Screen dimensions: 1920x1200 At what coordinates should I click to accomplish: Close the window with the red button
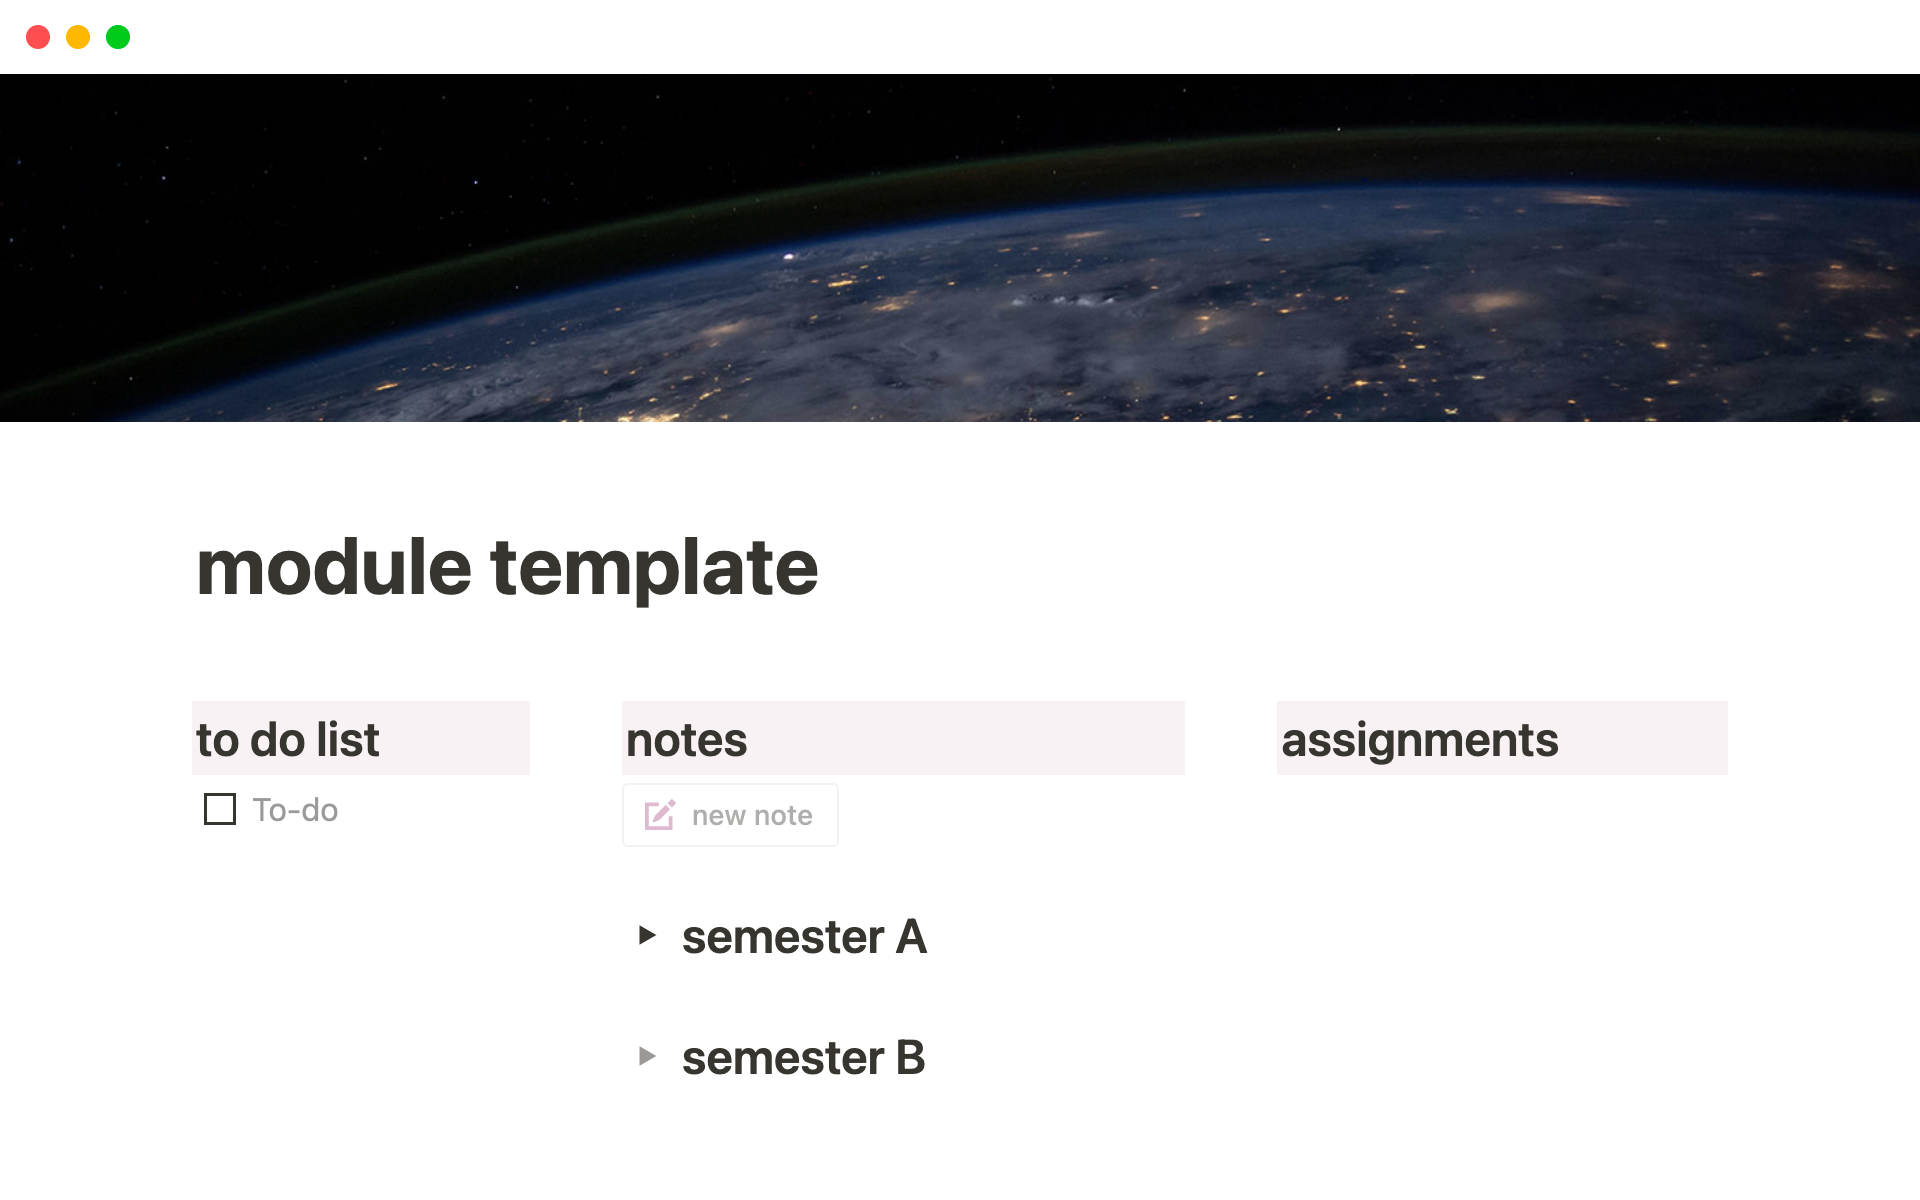point(38,37)
